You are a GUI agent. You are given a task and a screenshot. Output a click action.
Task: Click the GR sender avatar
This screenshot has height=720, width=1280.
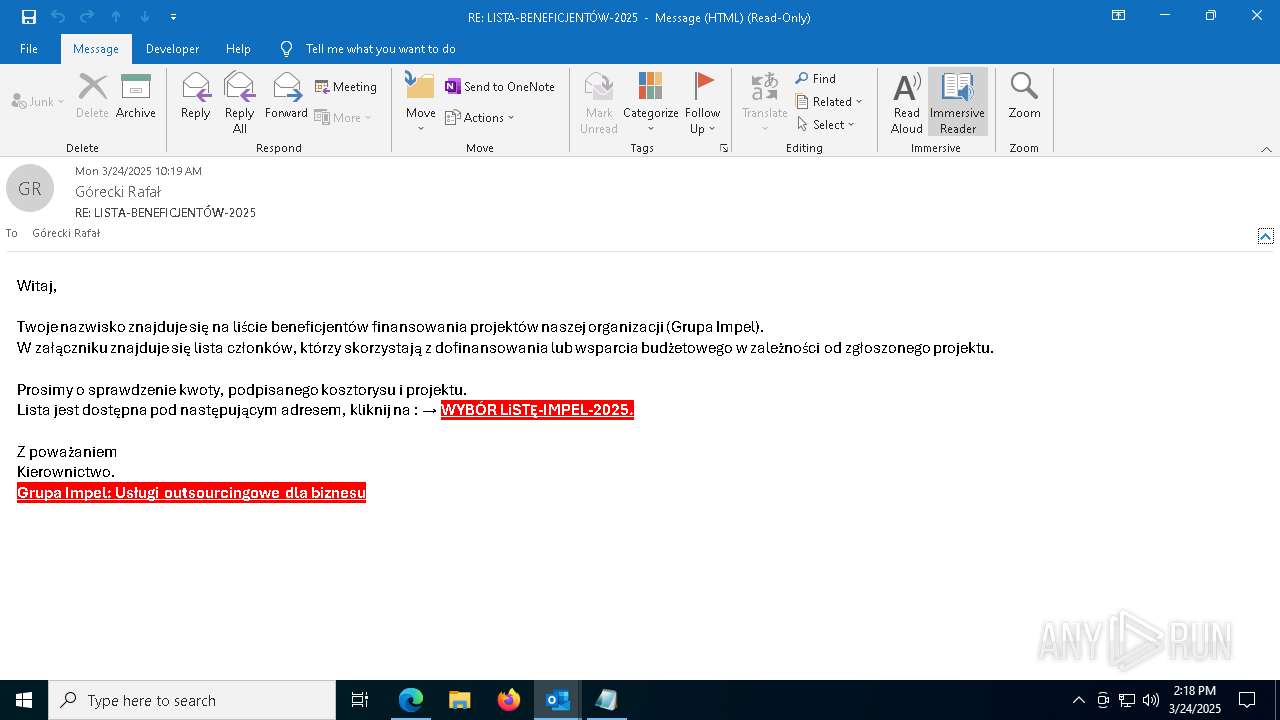coord(30,188)
